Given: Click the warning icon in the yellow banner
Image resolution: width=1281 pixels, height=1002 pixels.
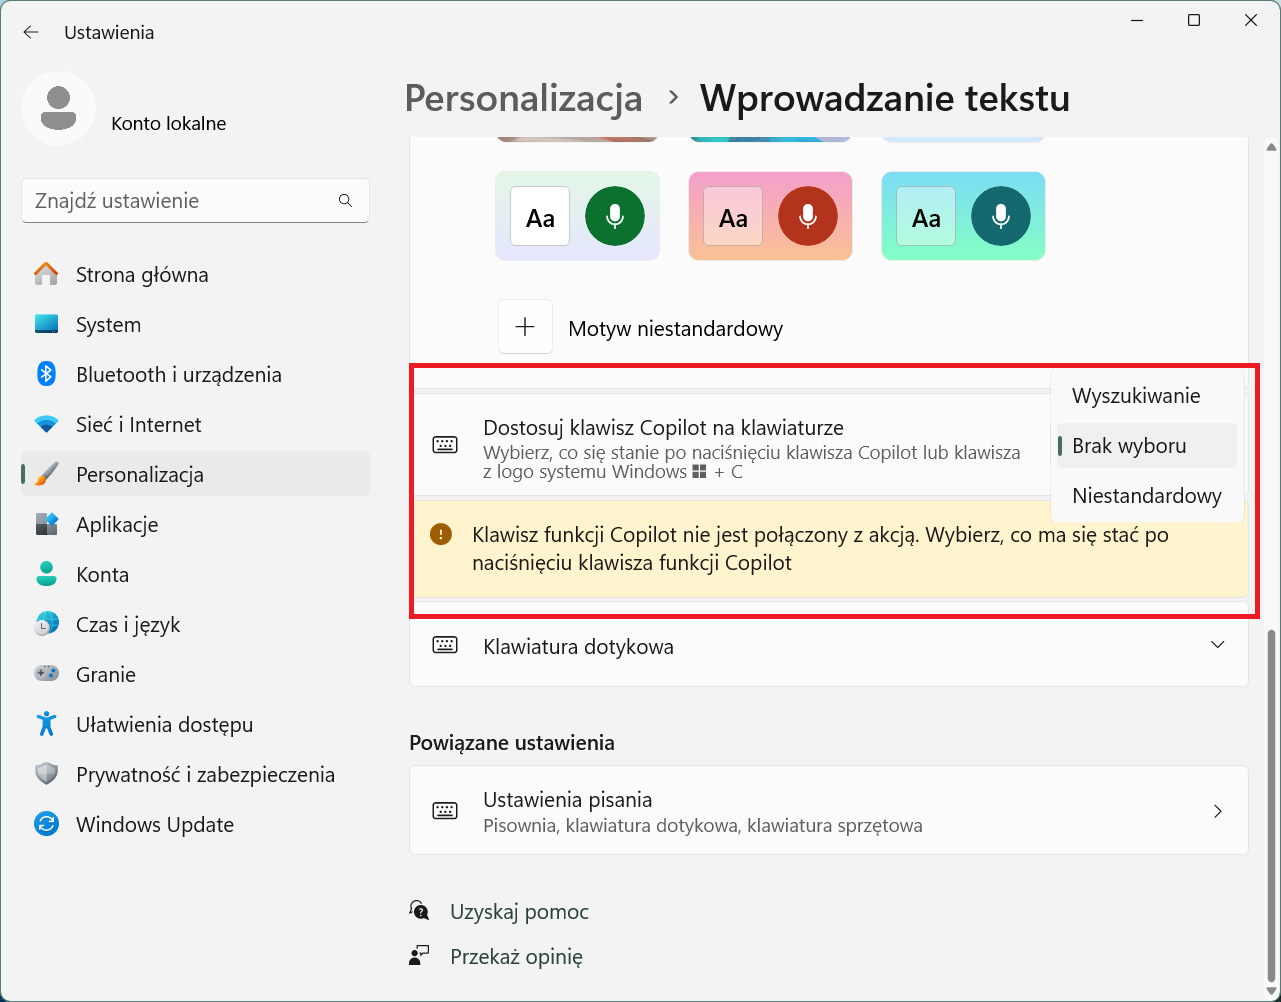Looking at the screenshot, I should [441, 535].
